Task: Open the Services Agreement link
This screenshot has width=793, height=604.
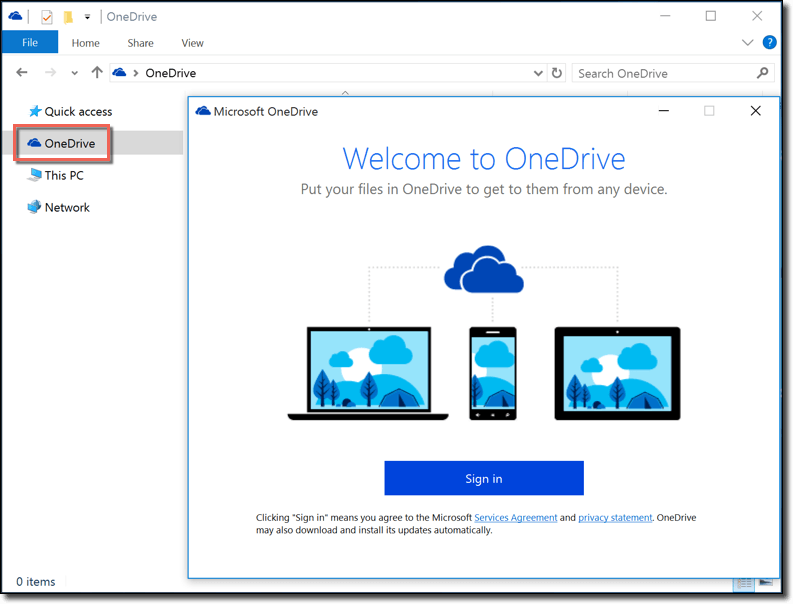Action: point(515,517)
